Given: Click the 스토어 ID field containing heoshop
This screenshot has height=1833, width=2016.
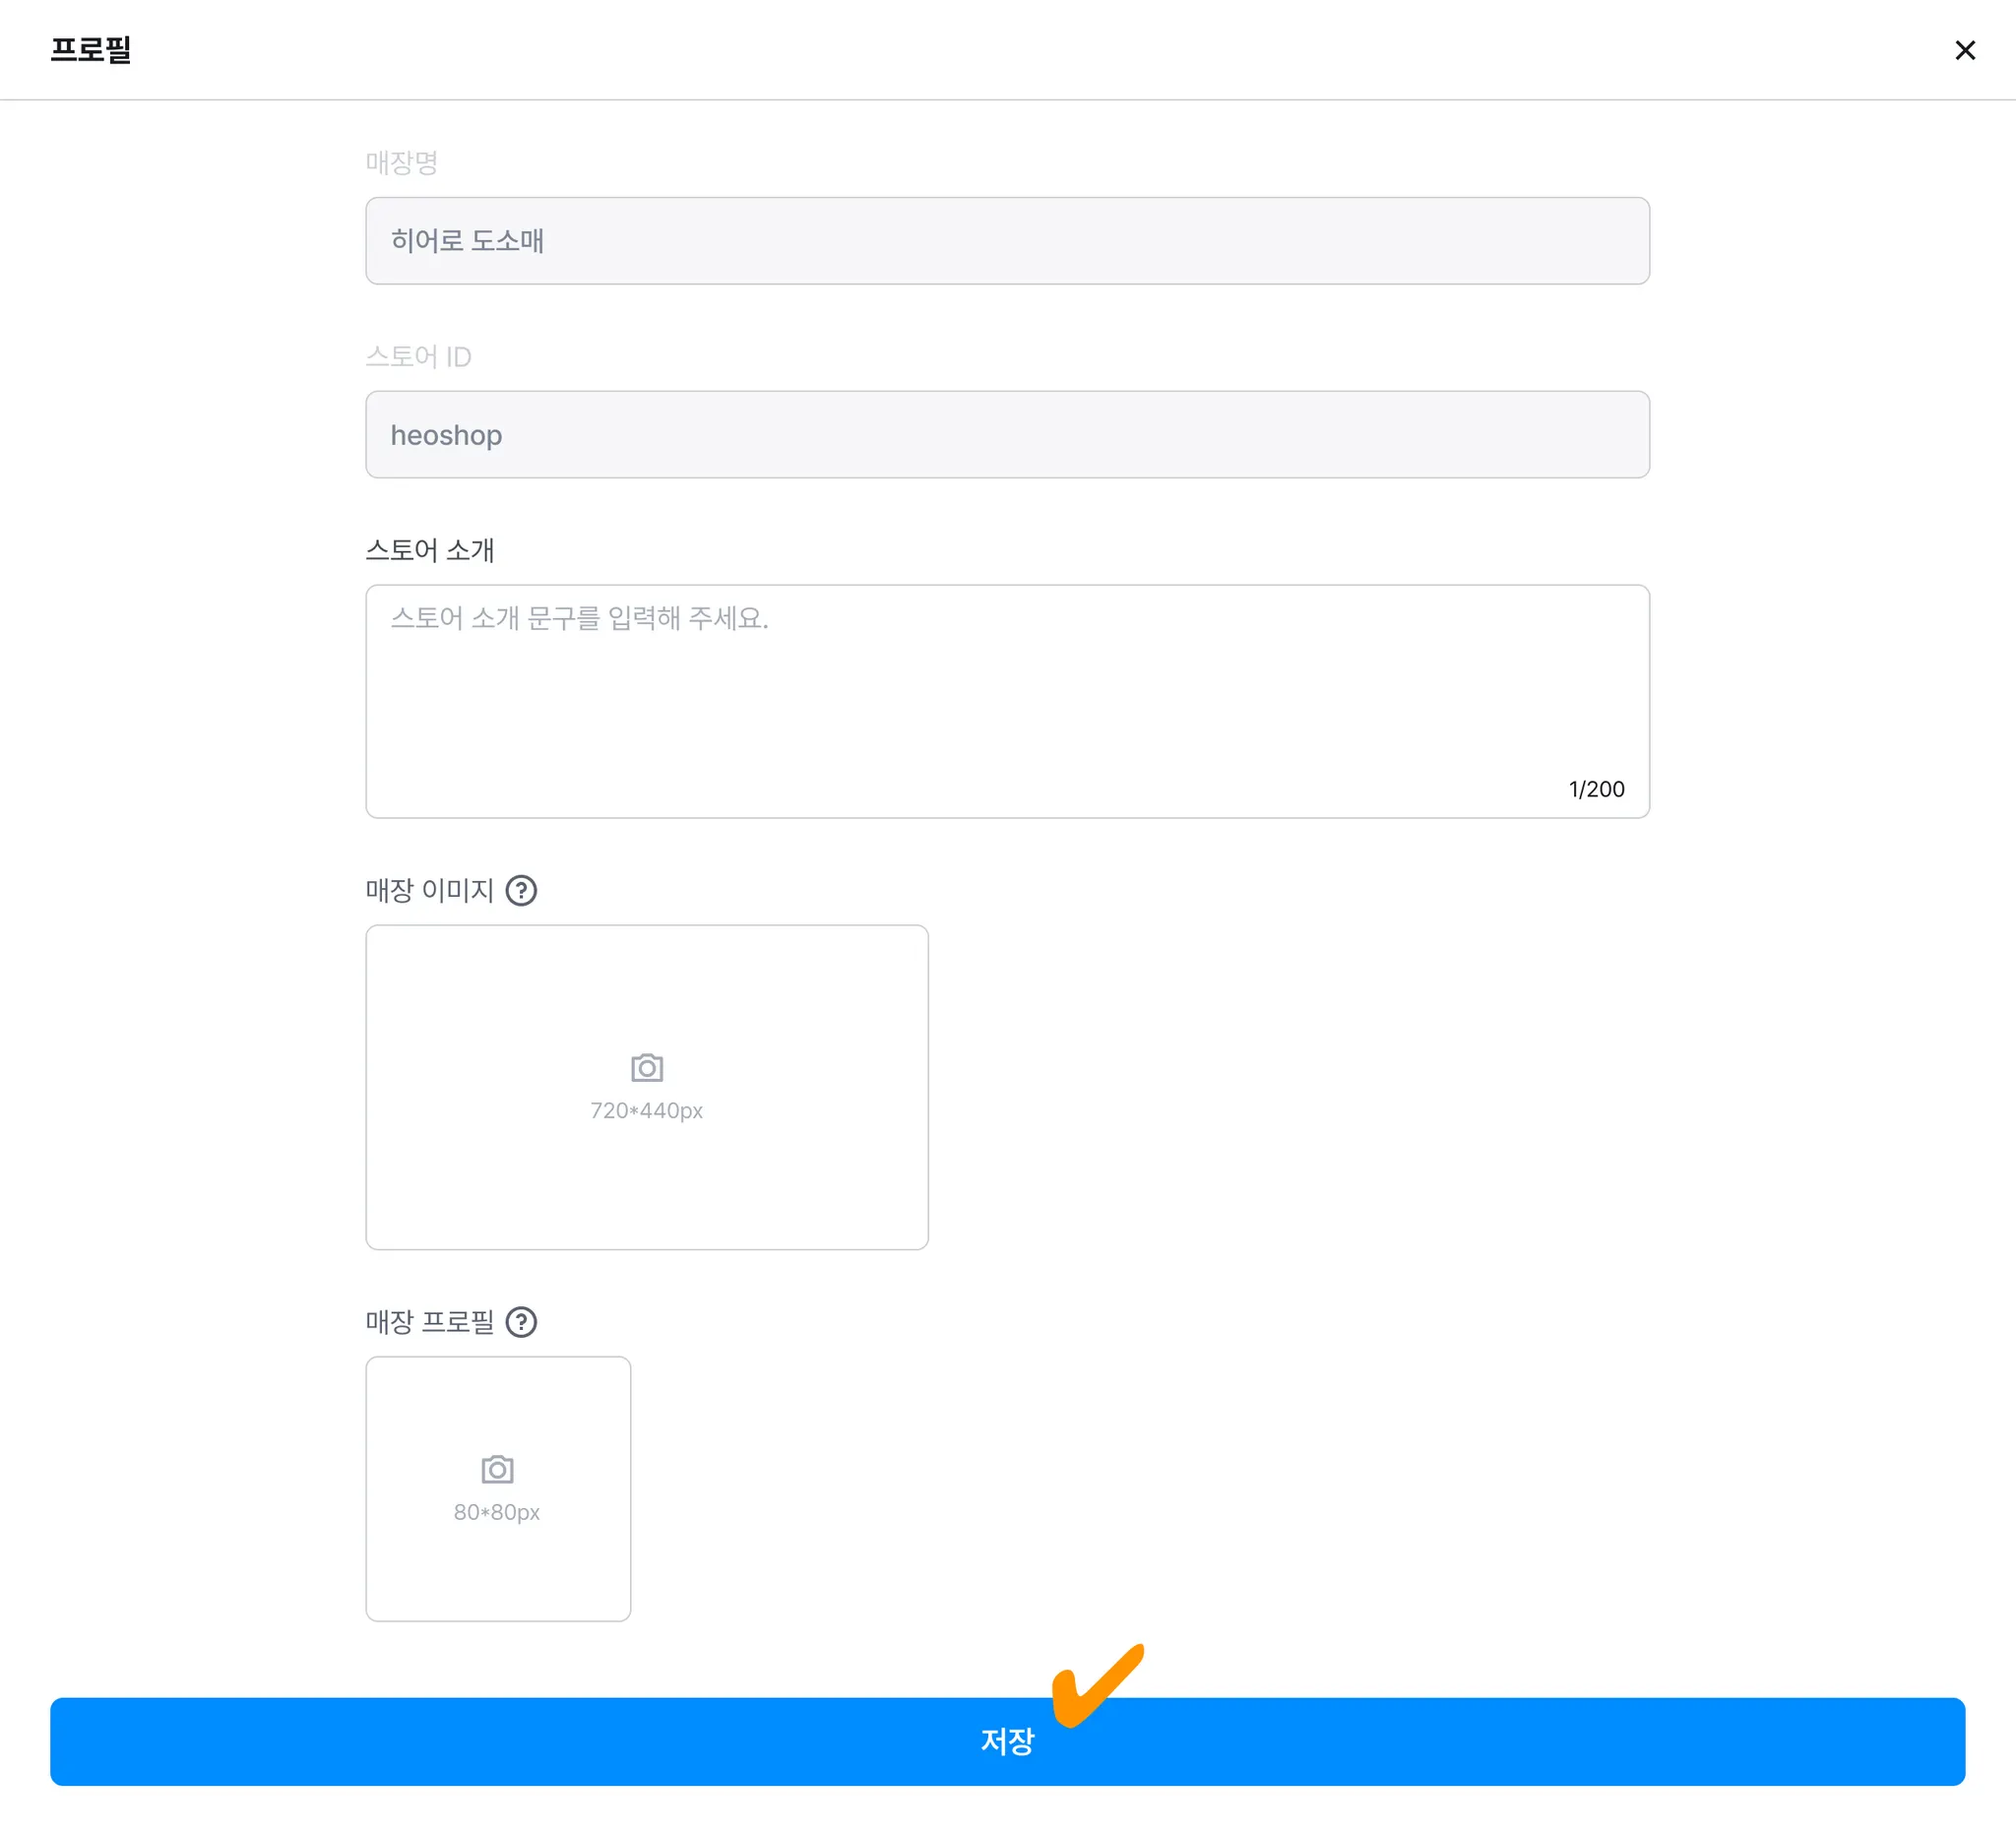Looking at the screenshot, I should 1007,435.
